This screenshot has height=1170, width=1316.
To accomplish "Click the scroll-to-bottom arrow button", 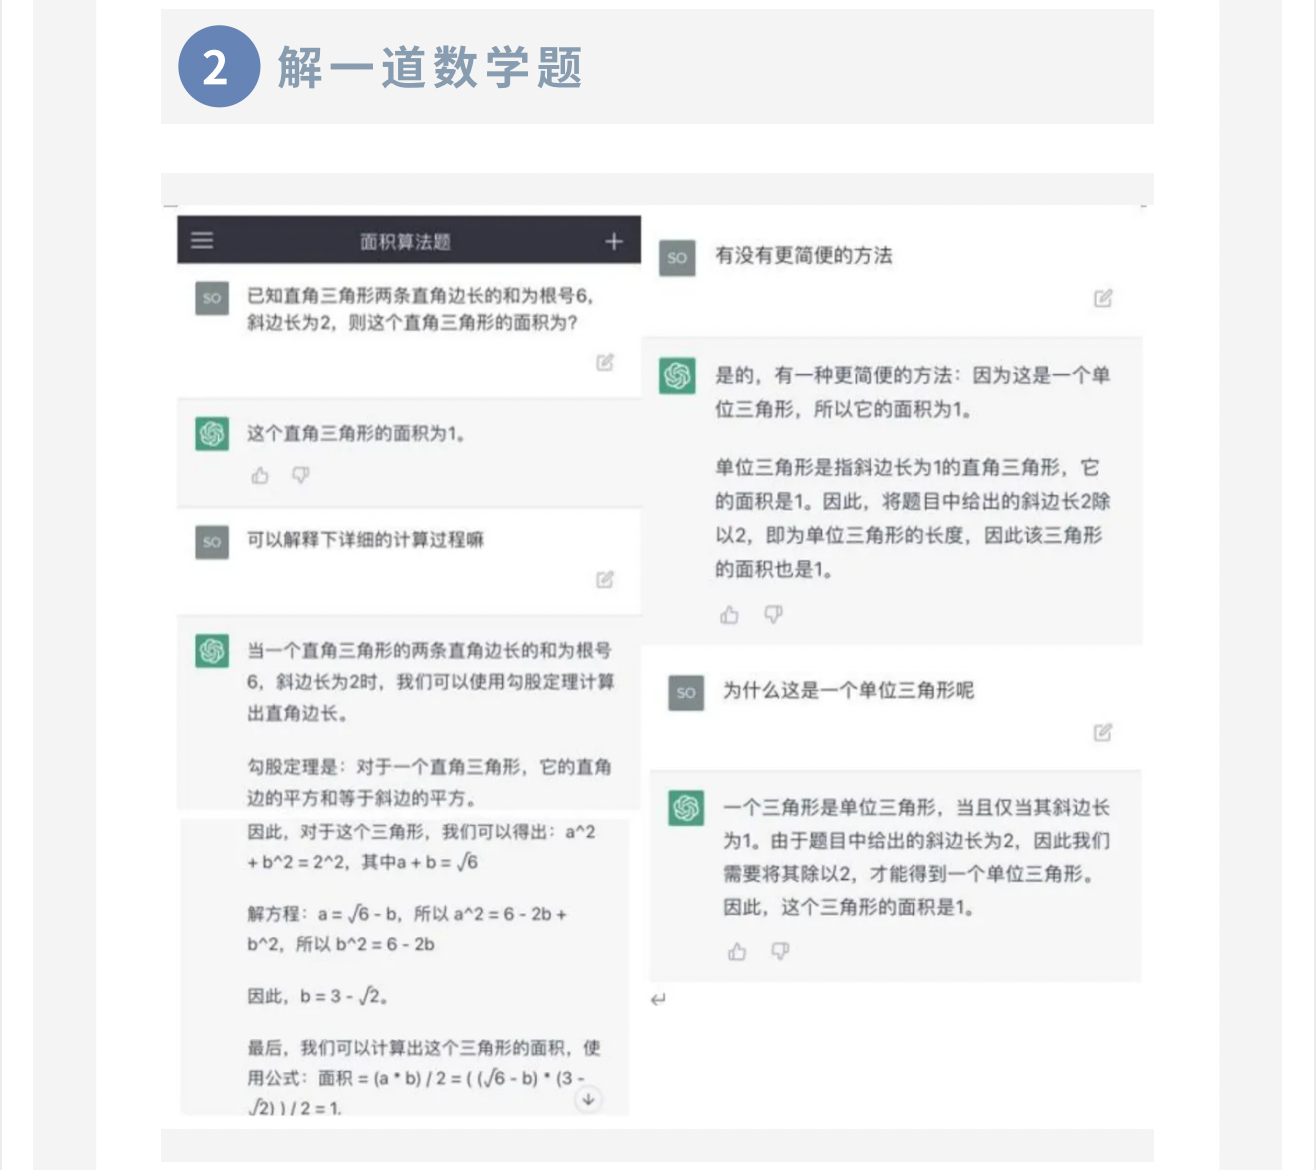I will click(588, 1099).
